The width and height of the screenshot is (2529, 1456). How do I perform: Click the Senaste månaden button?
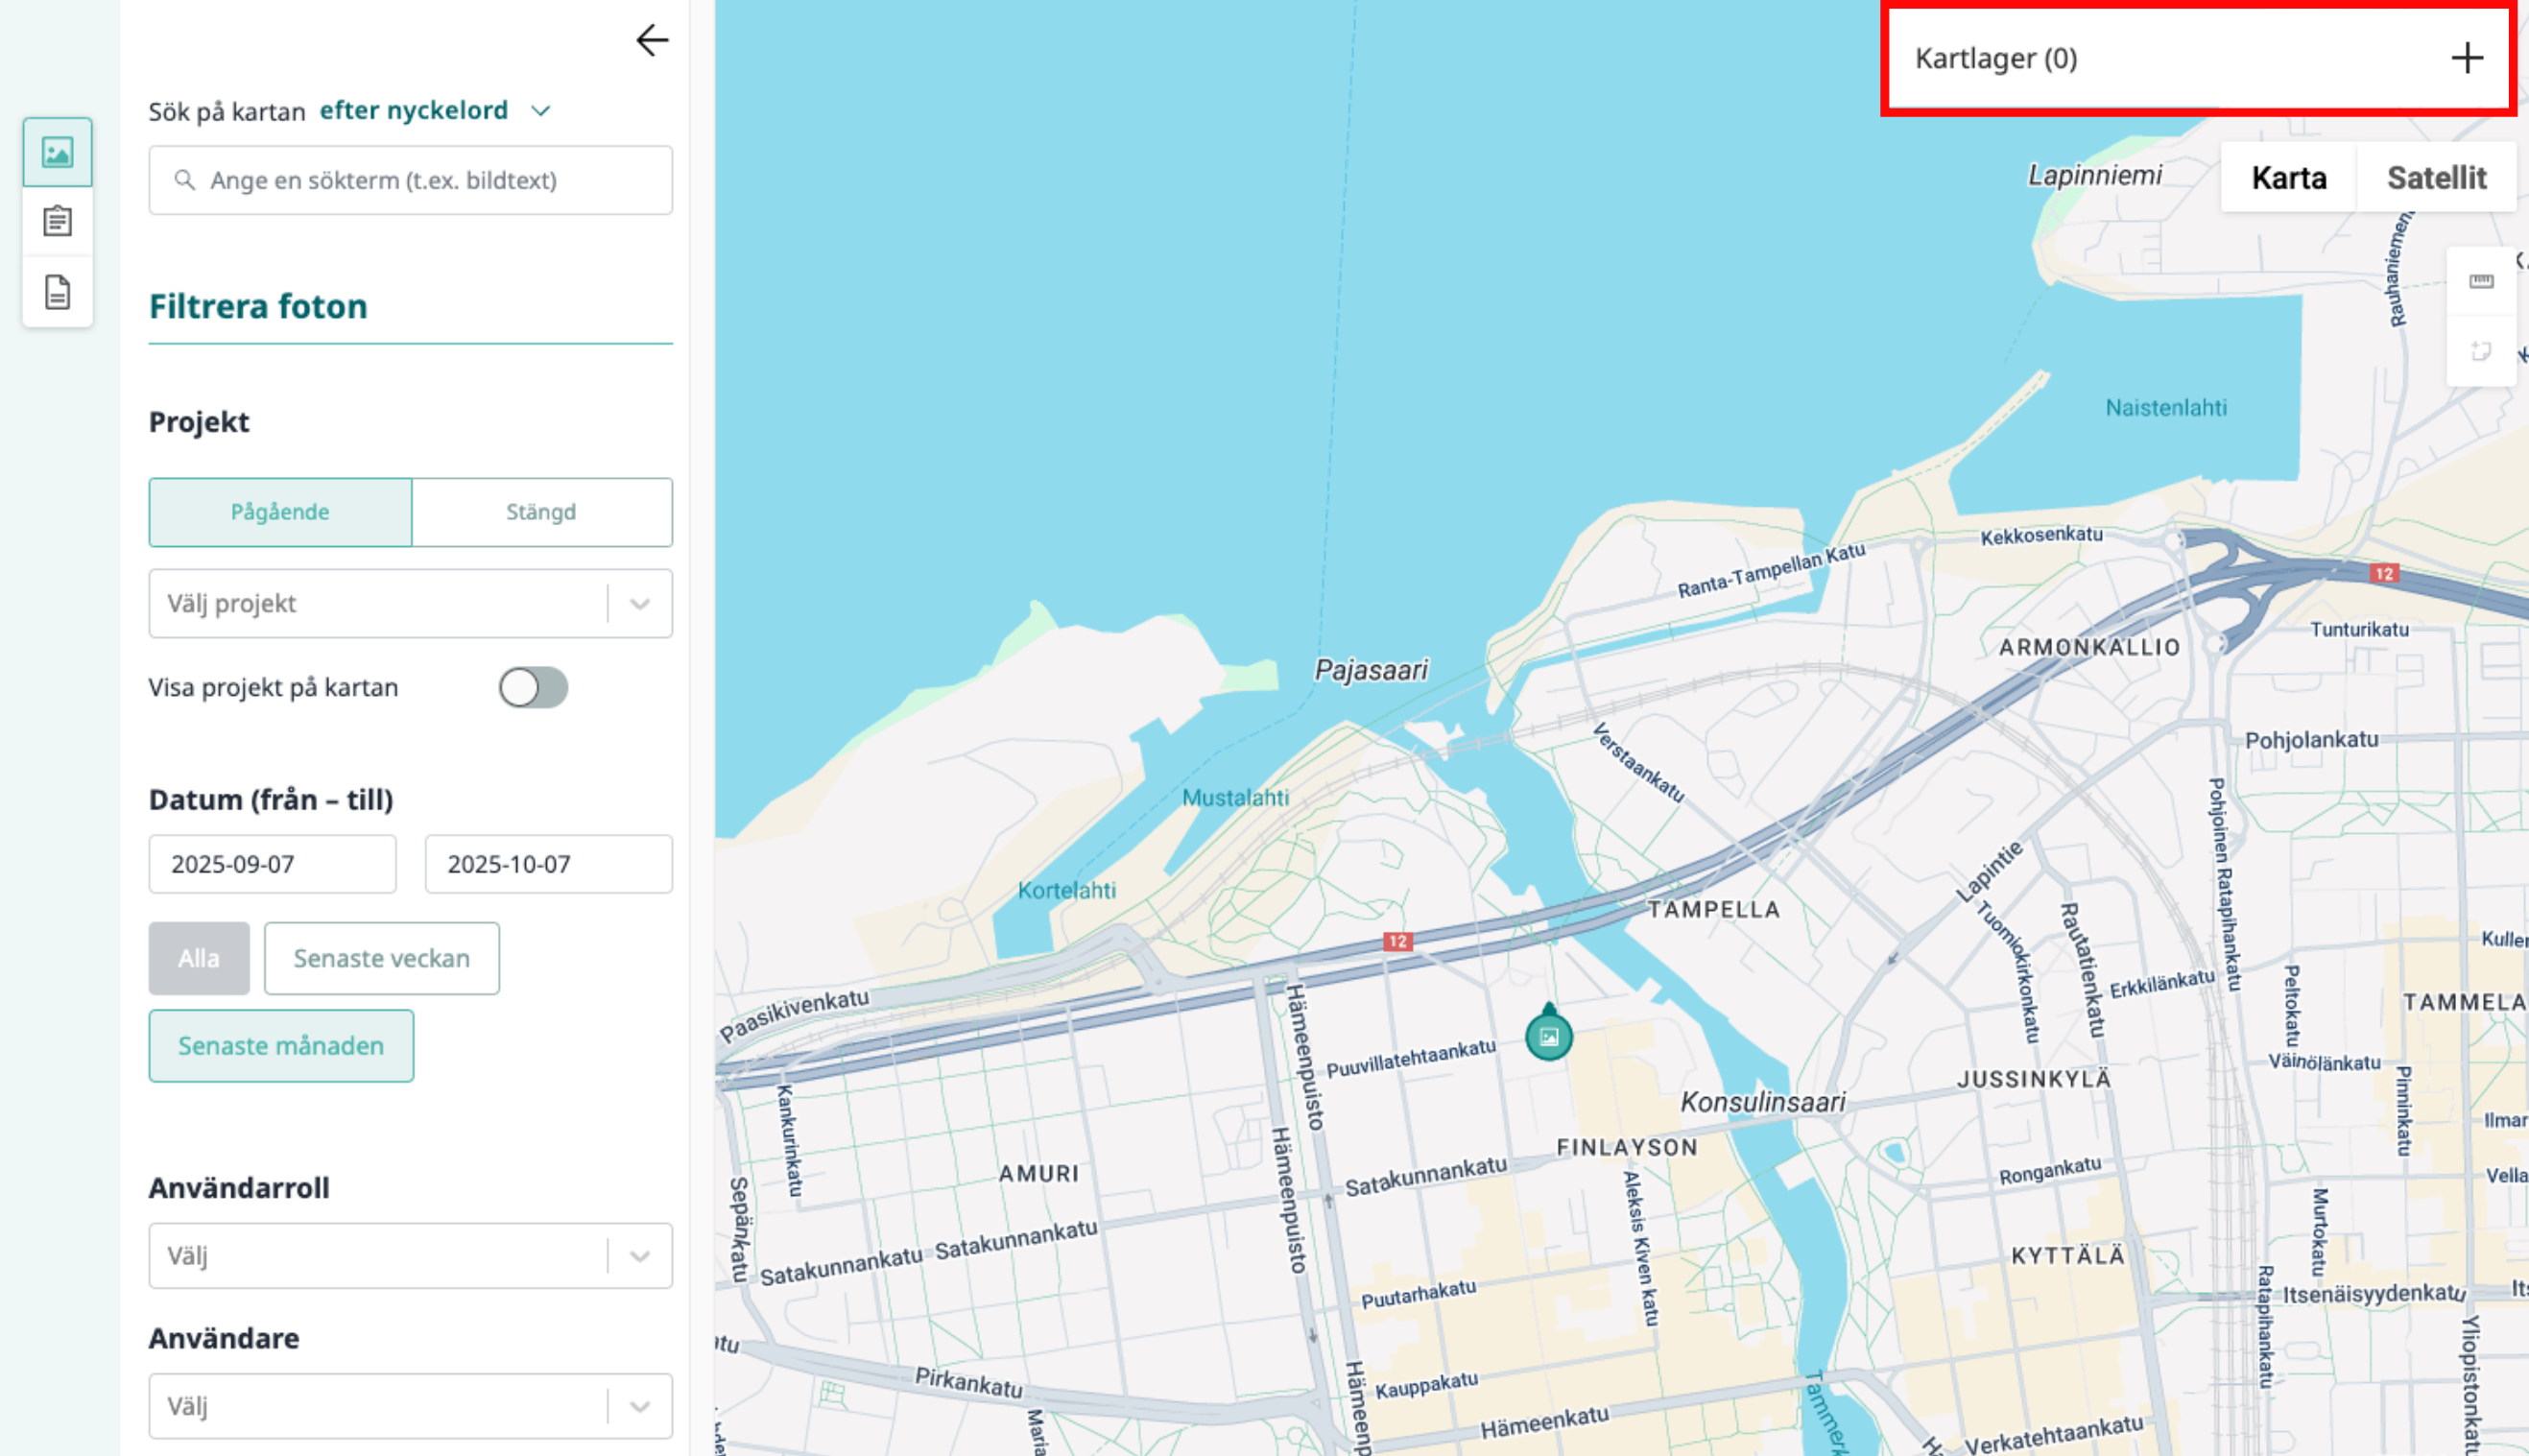[x=281, y=1045]
